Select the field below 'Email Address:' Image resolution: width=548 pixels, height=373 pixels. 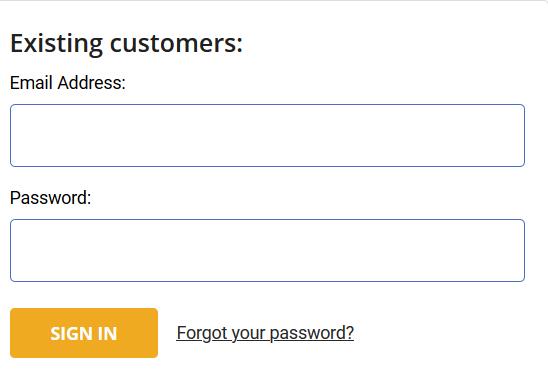[267, 135]
